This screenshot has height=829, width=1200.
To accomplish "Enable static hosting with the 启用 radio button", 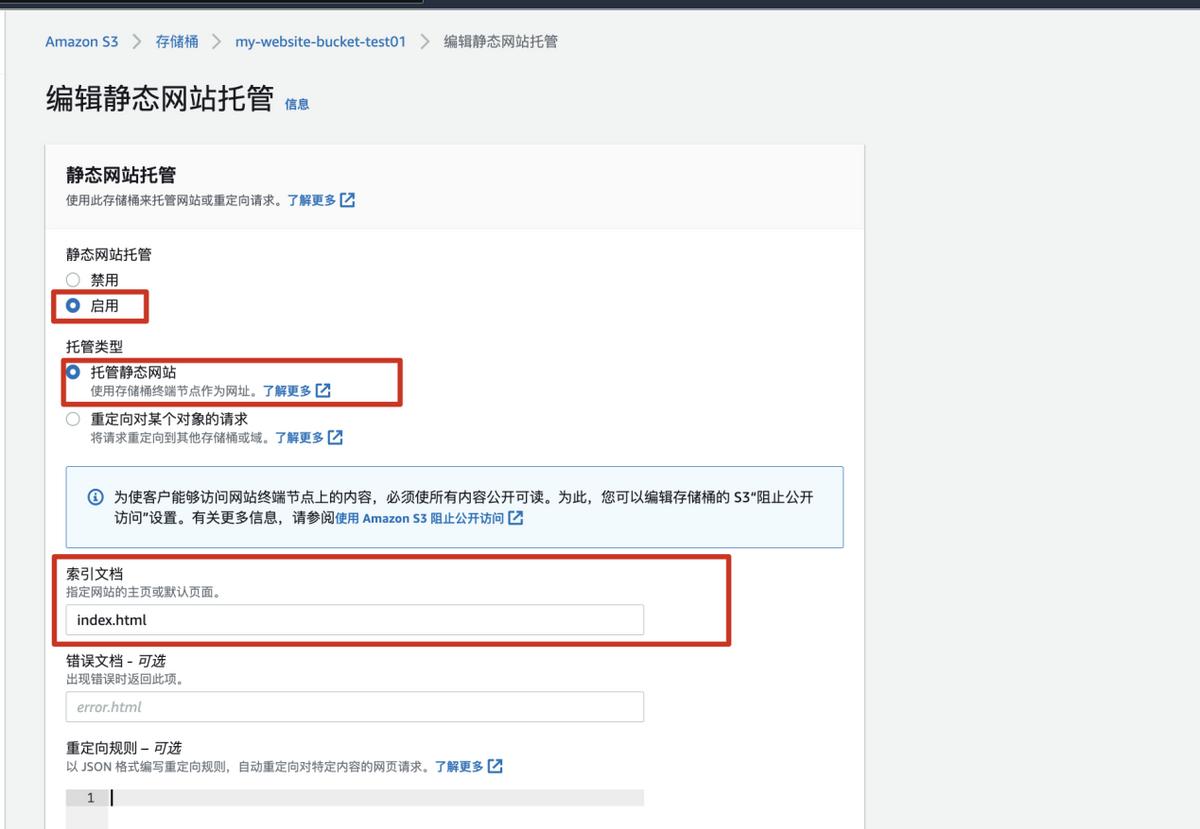I will tap(72, 305).
